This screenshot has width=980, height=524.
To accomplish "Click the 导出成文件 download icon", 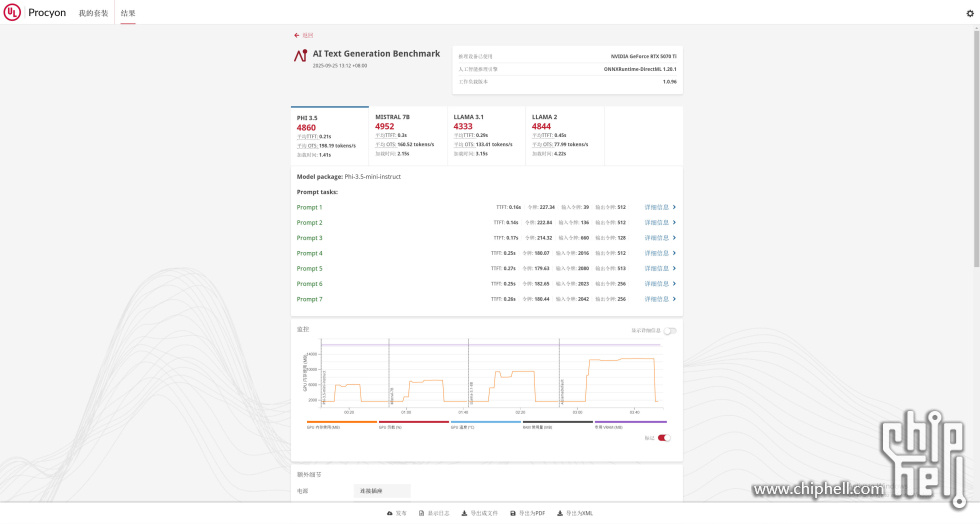I will [464, 513].
